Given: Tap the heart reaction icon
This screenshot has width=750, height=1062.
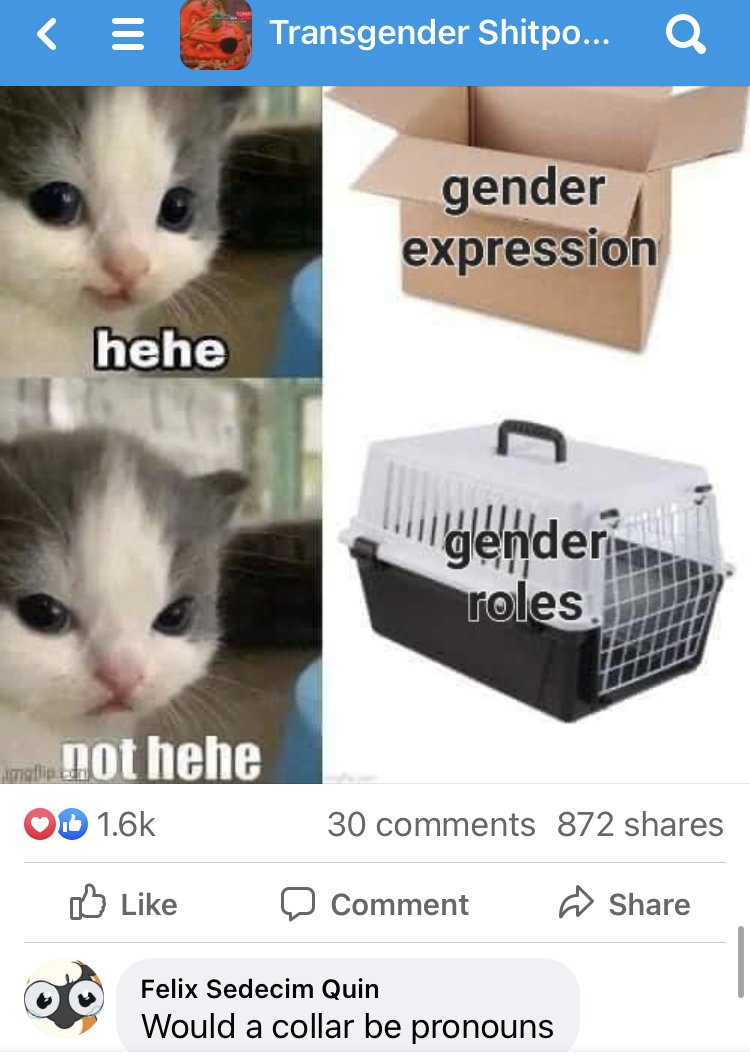Looking at the screenshot, I should [x=40, y=824].
